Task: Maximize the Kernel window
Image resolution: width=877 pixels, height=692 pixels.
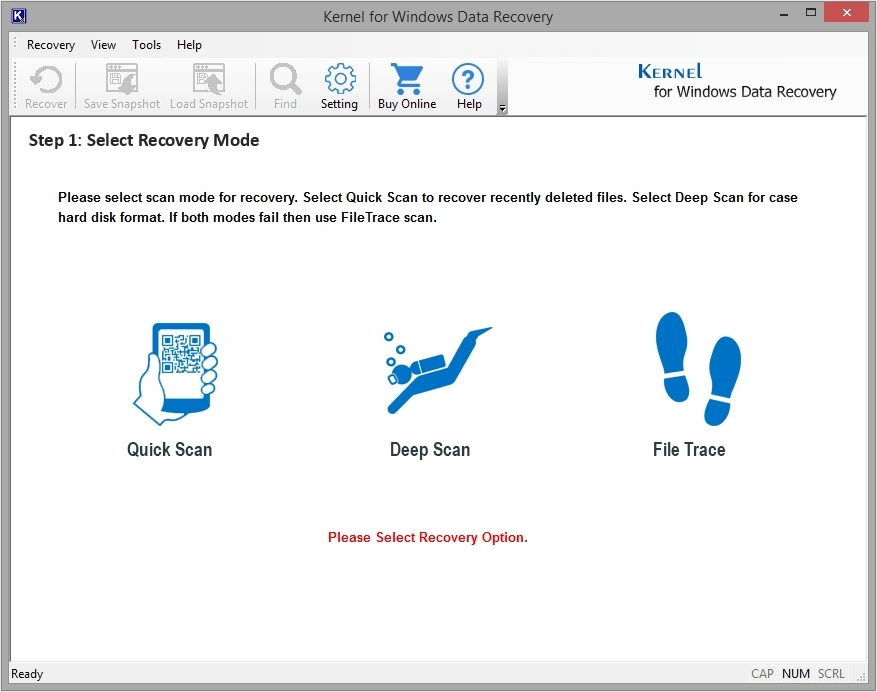Action: [x=810, y=12]
